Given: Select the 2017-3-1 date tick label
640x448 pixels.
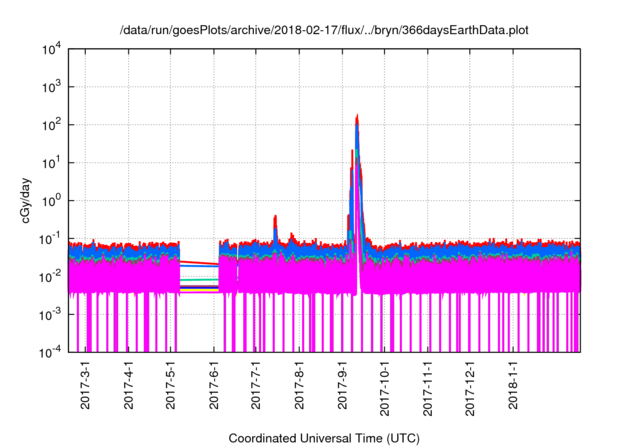Looking at the screenshot, I should [x=86, y=386].
